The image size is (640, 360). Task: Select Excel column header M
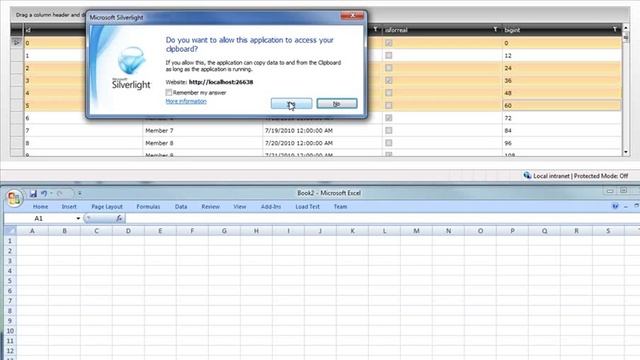416,231
